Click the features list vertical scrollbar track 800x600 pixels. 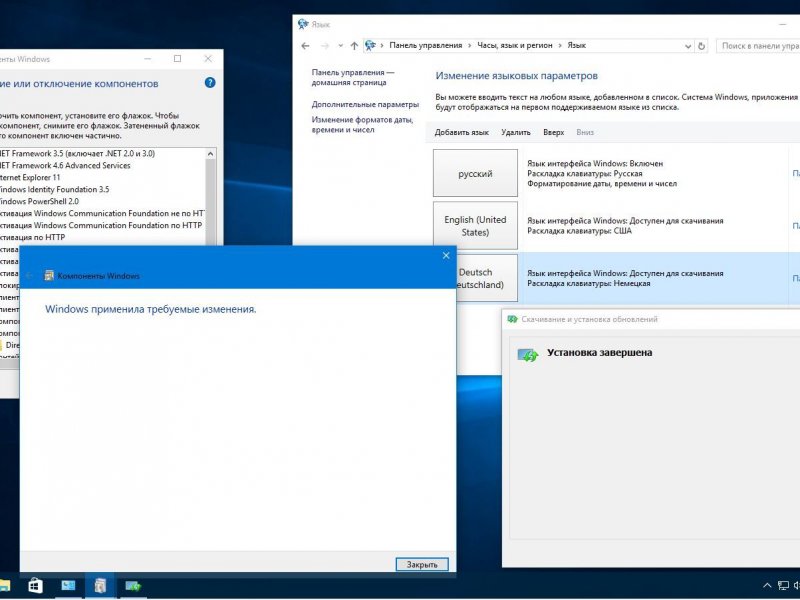click(210, 202)
